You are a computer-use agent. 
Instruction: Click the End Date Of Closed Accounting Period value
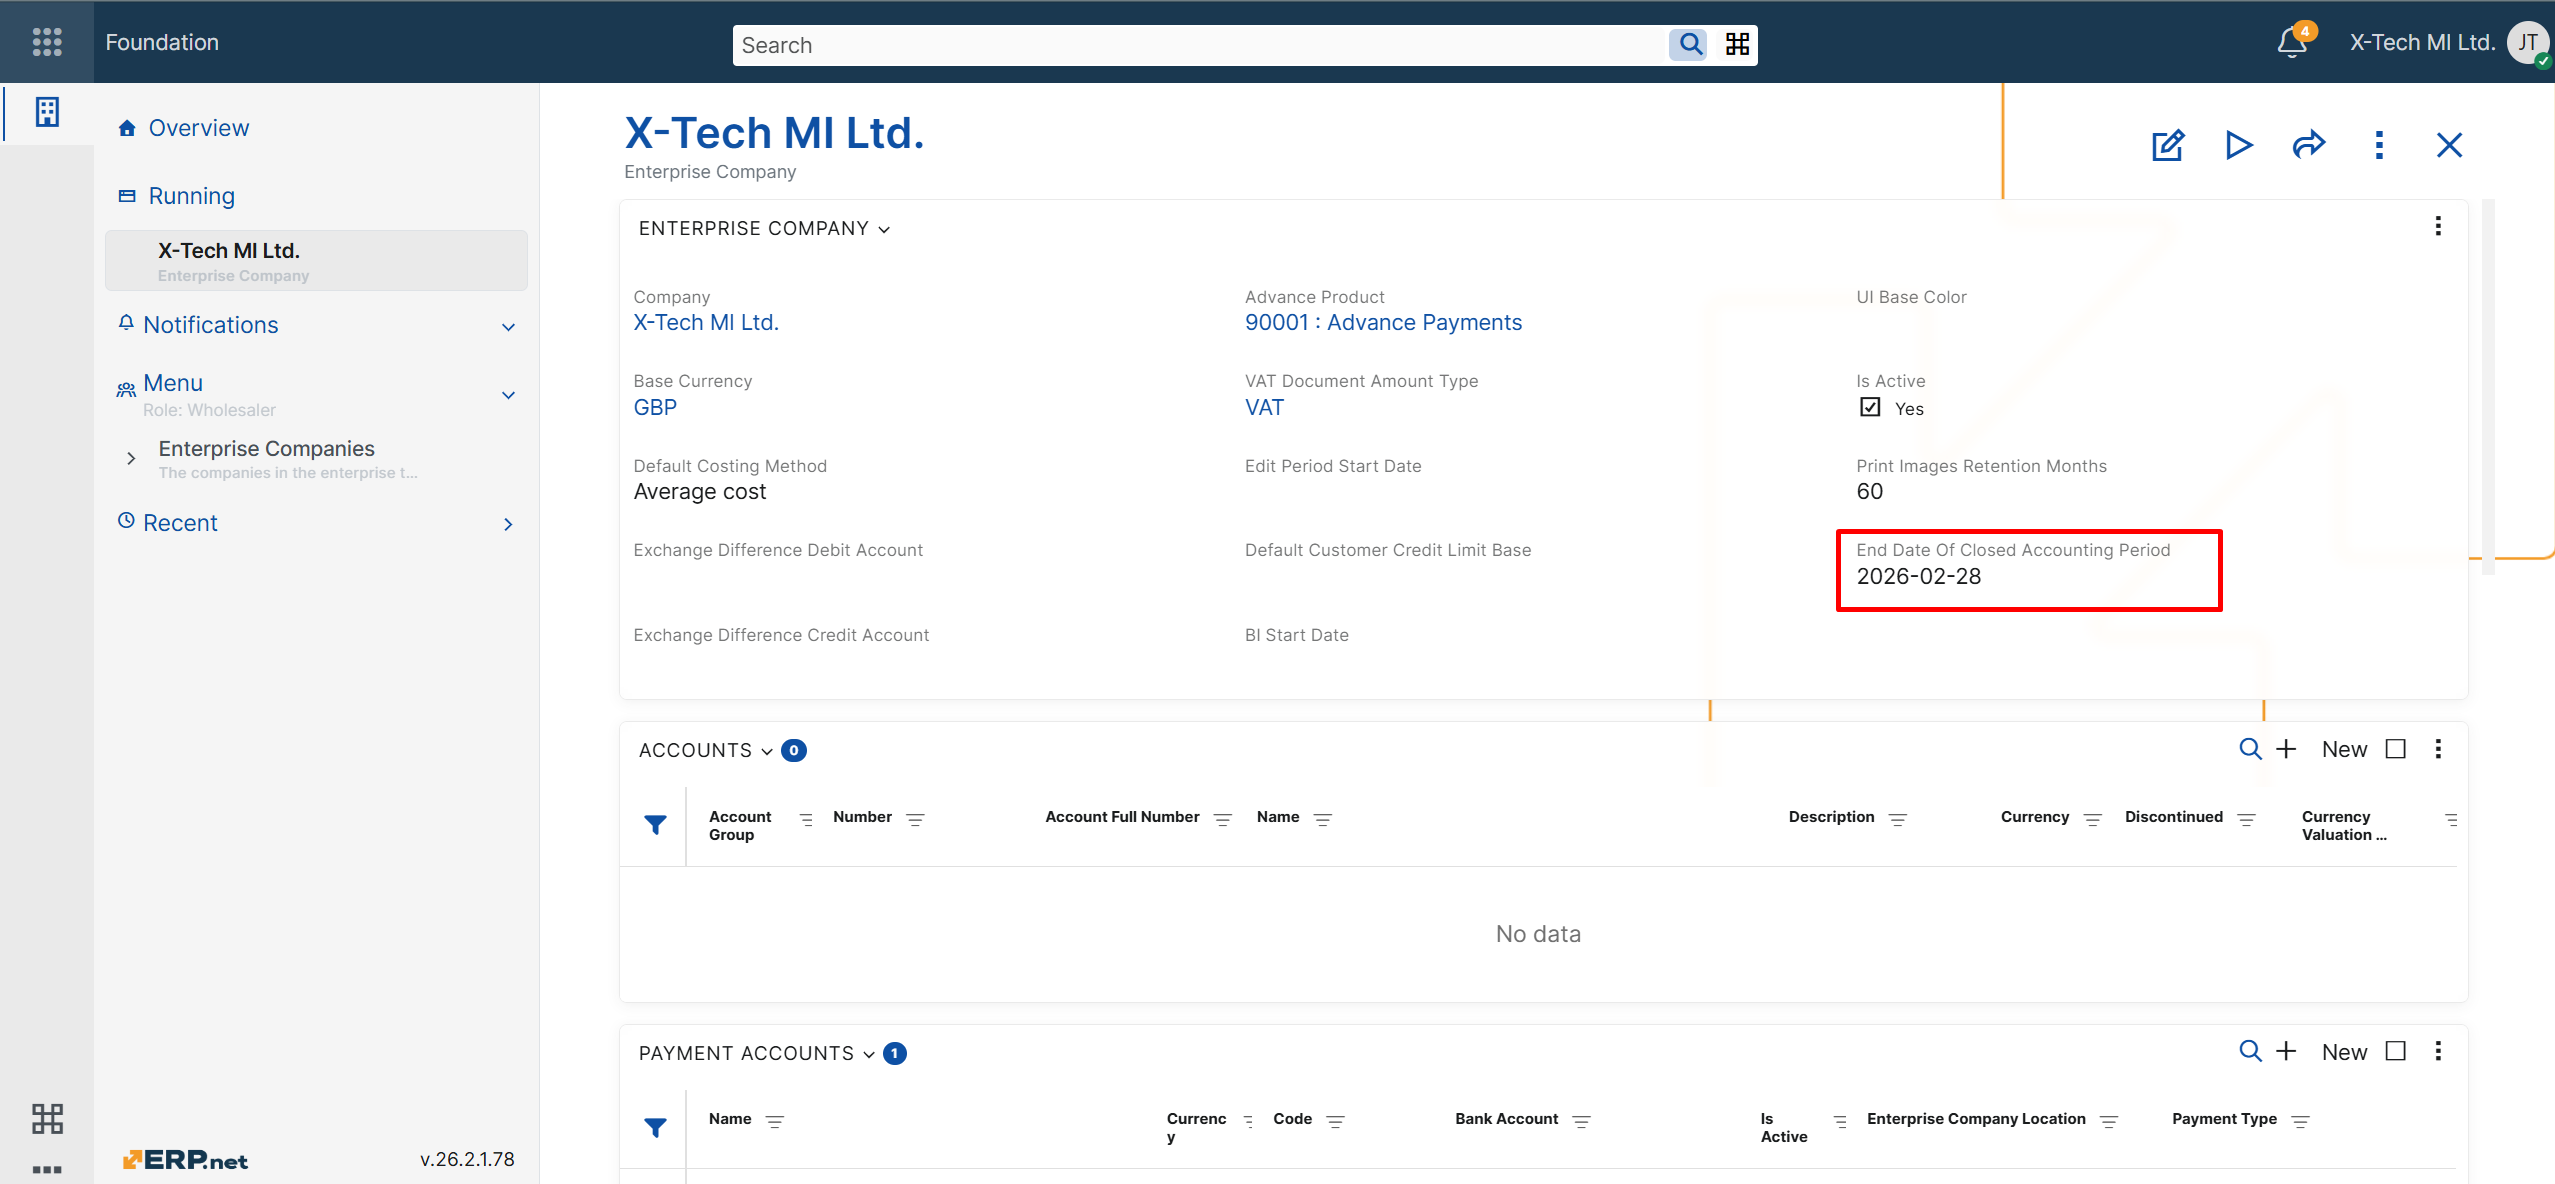[1918, 576]
